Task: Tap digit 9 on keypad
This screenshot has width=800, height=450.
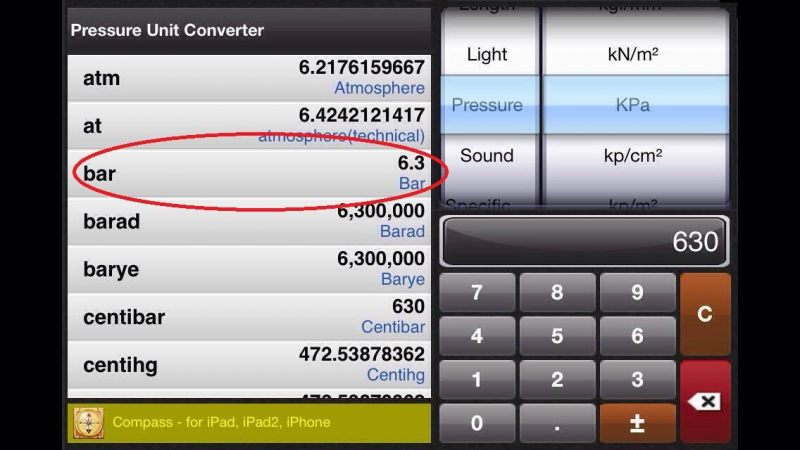Action: click(x=637, y=293)
